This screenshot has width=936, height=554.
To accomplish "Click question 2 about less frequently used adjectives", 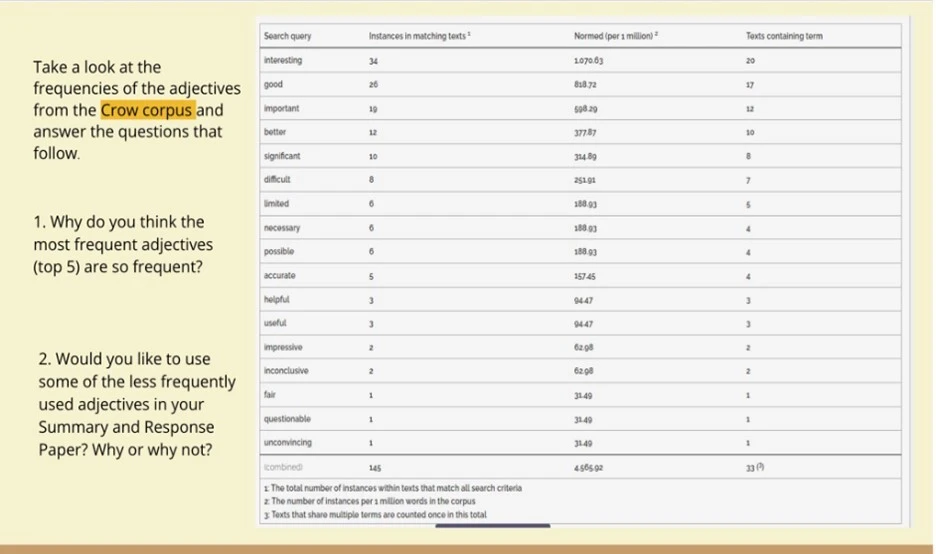I will click(x=135, y=404).
